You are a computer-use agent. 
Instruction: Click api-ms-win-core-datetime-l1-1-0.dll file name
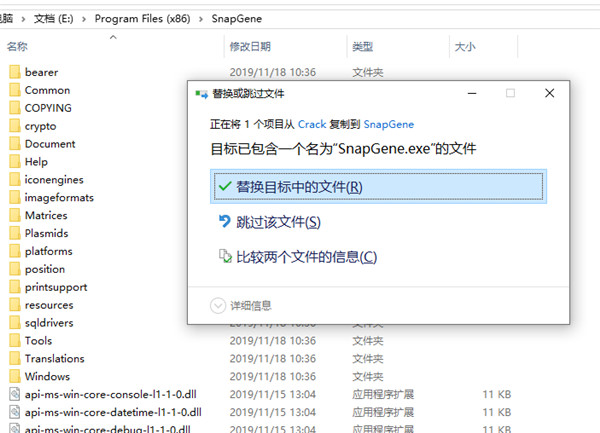coord(113,412)
